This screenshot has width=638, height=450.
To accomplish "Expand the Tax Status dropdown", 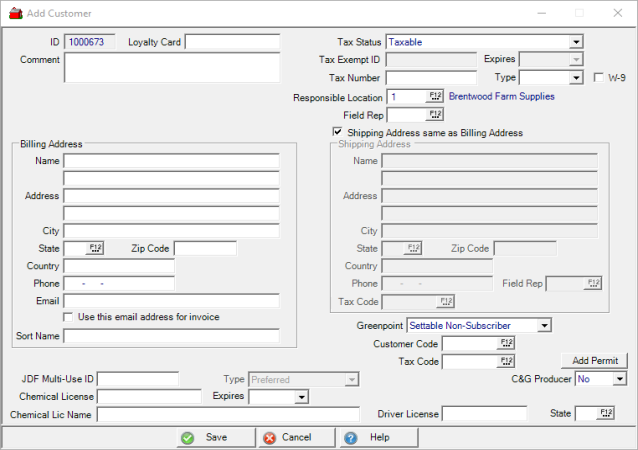I will coord(576,42).
